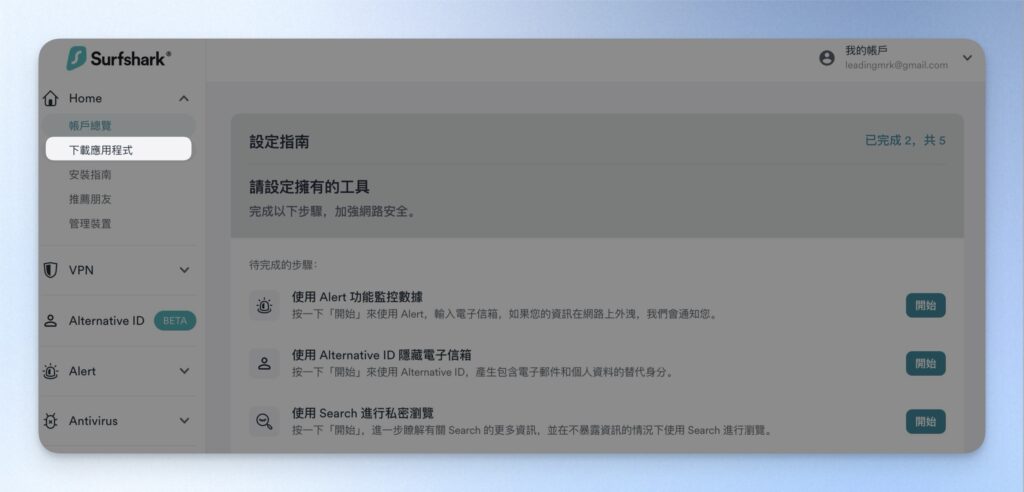Expand the Alert section chevron

click(x=184, y=371)
